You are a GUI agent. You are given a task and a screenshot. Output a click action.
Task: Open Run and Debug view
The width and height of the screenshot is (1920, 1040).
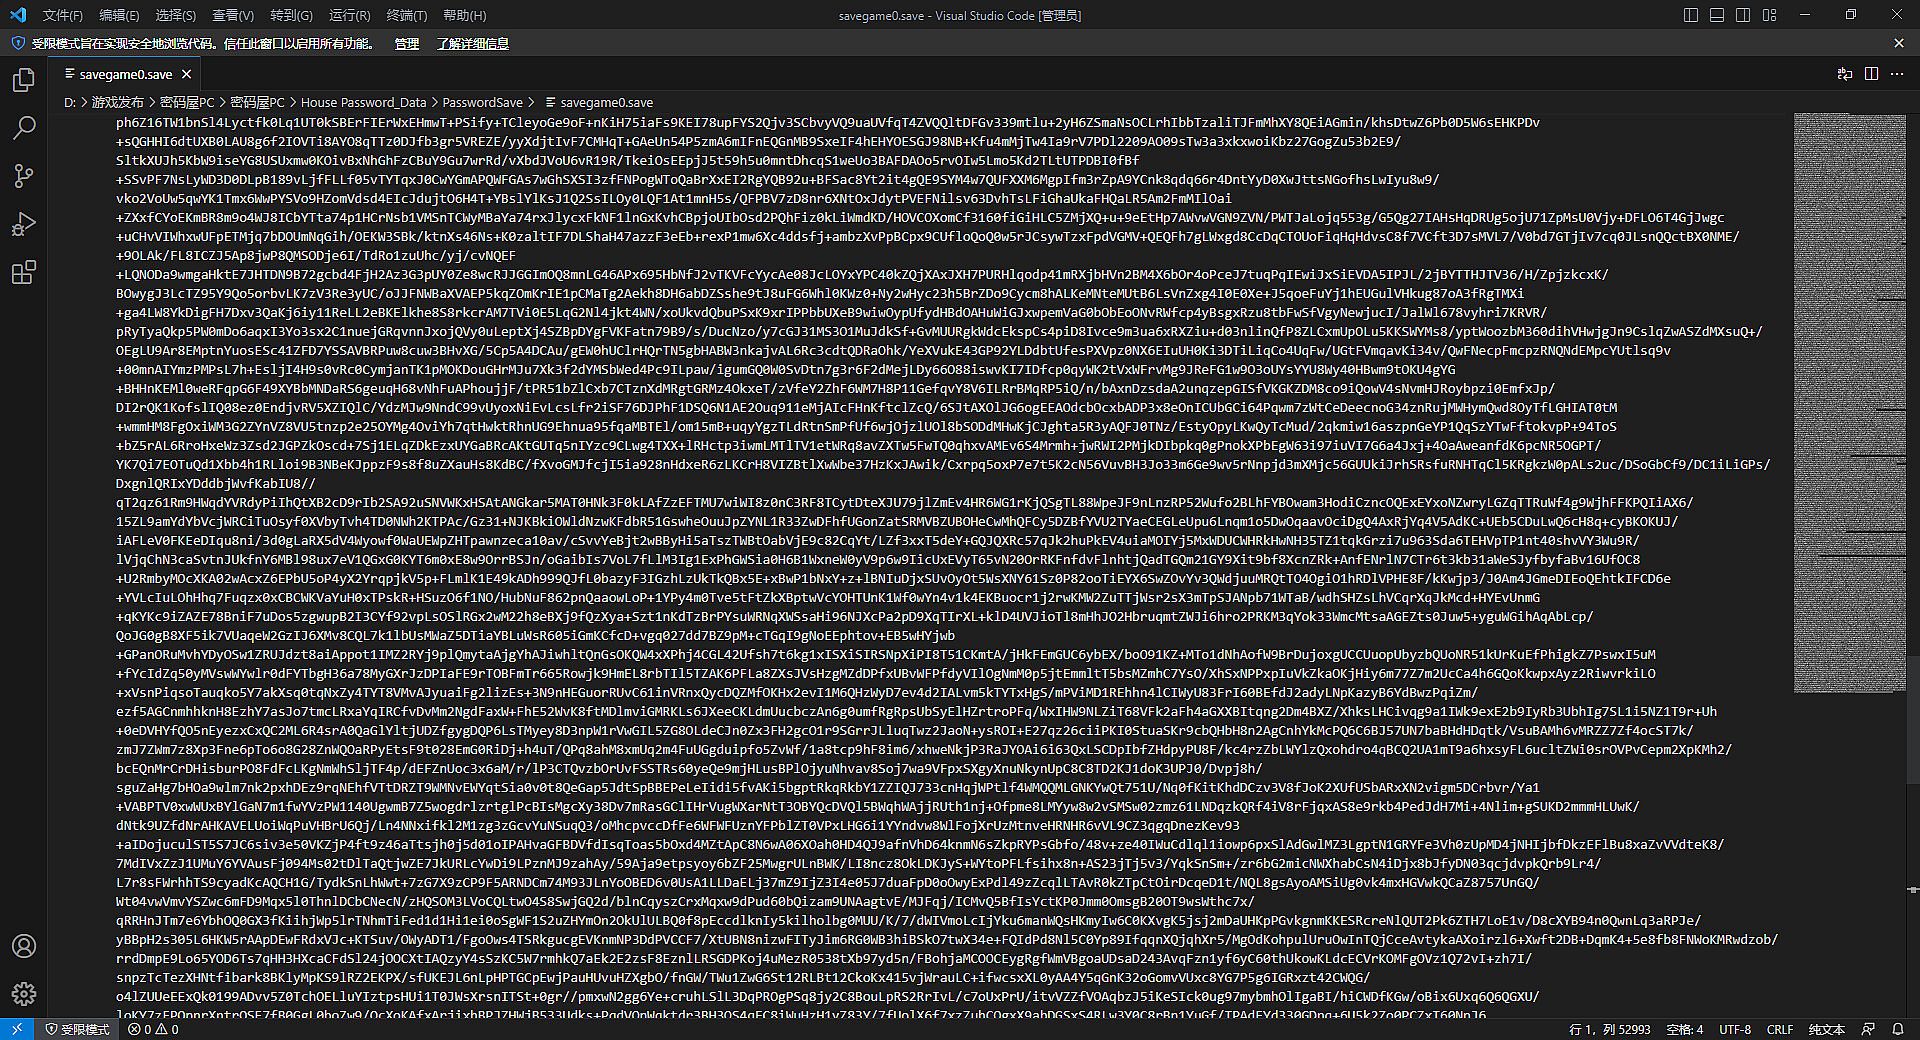pos(24,224)
